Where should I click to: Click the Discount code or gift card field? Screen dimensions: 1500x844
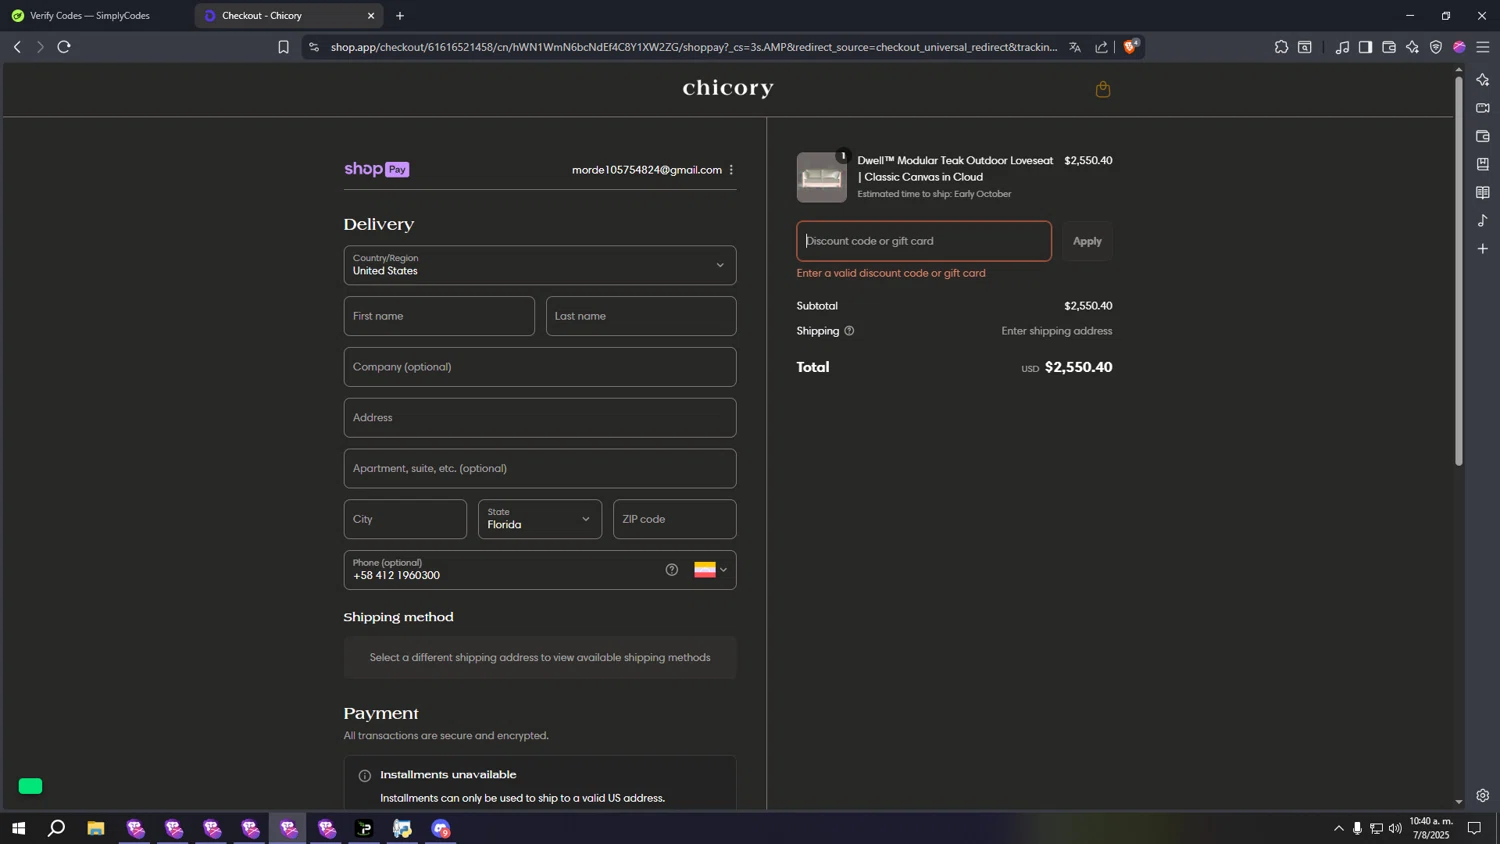(x=924, y=241)
